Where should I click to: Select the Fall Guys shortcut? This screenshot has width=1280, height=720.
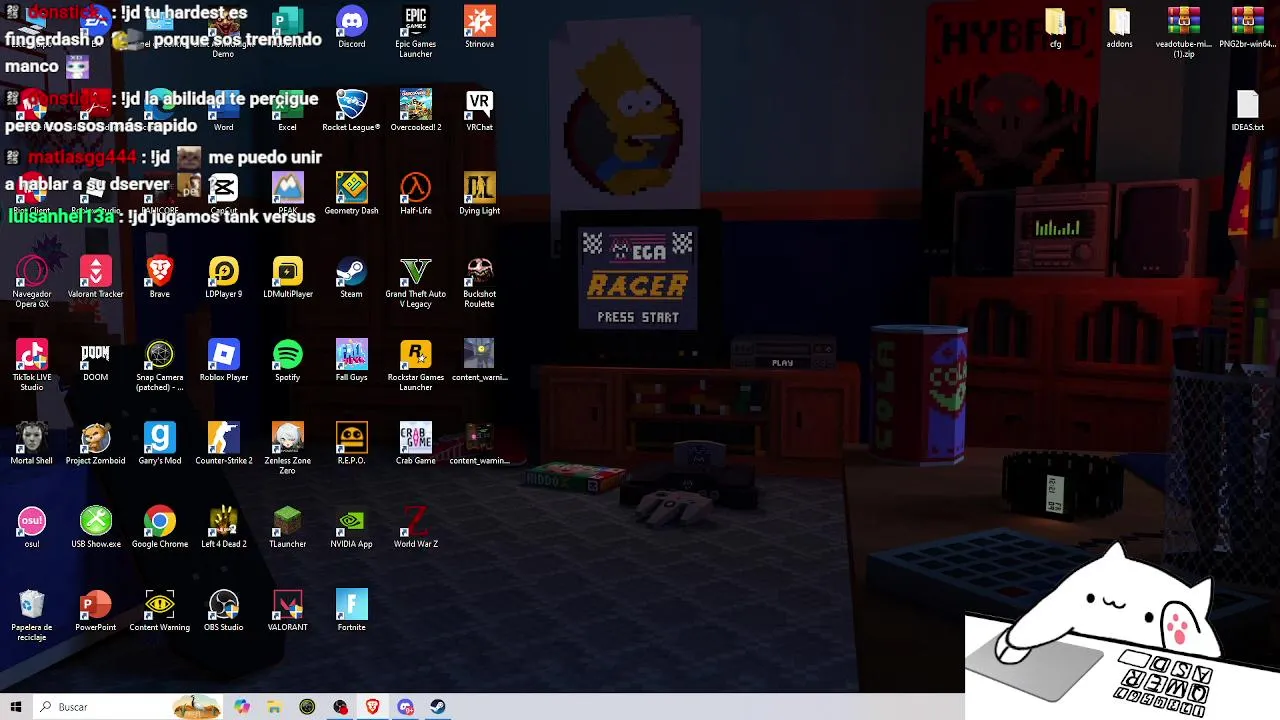coord(351,360)
